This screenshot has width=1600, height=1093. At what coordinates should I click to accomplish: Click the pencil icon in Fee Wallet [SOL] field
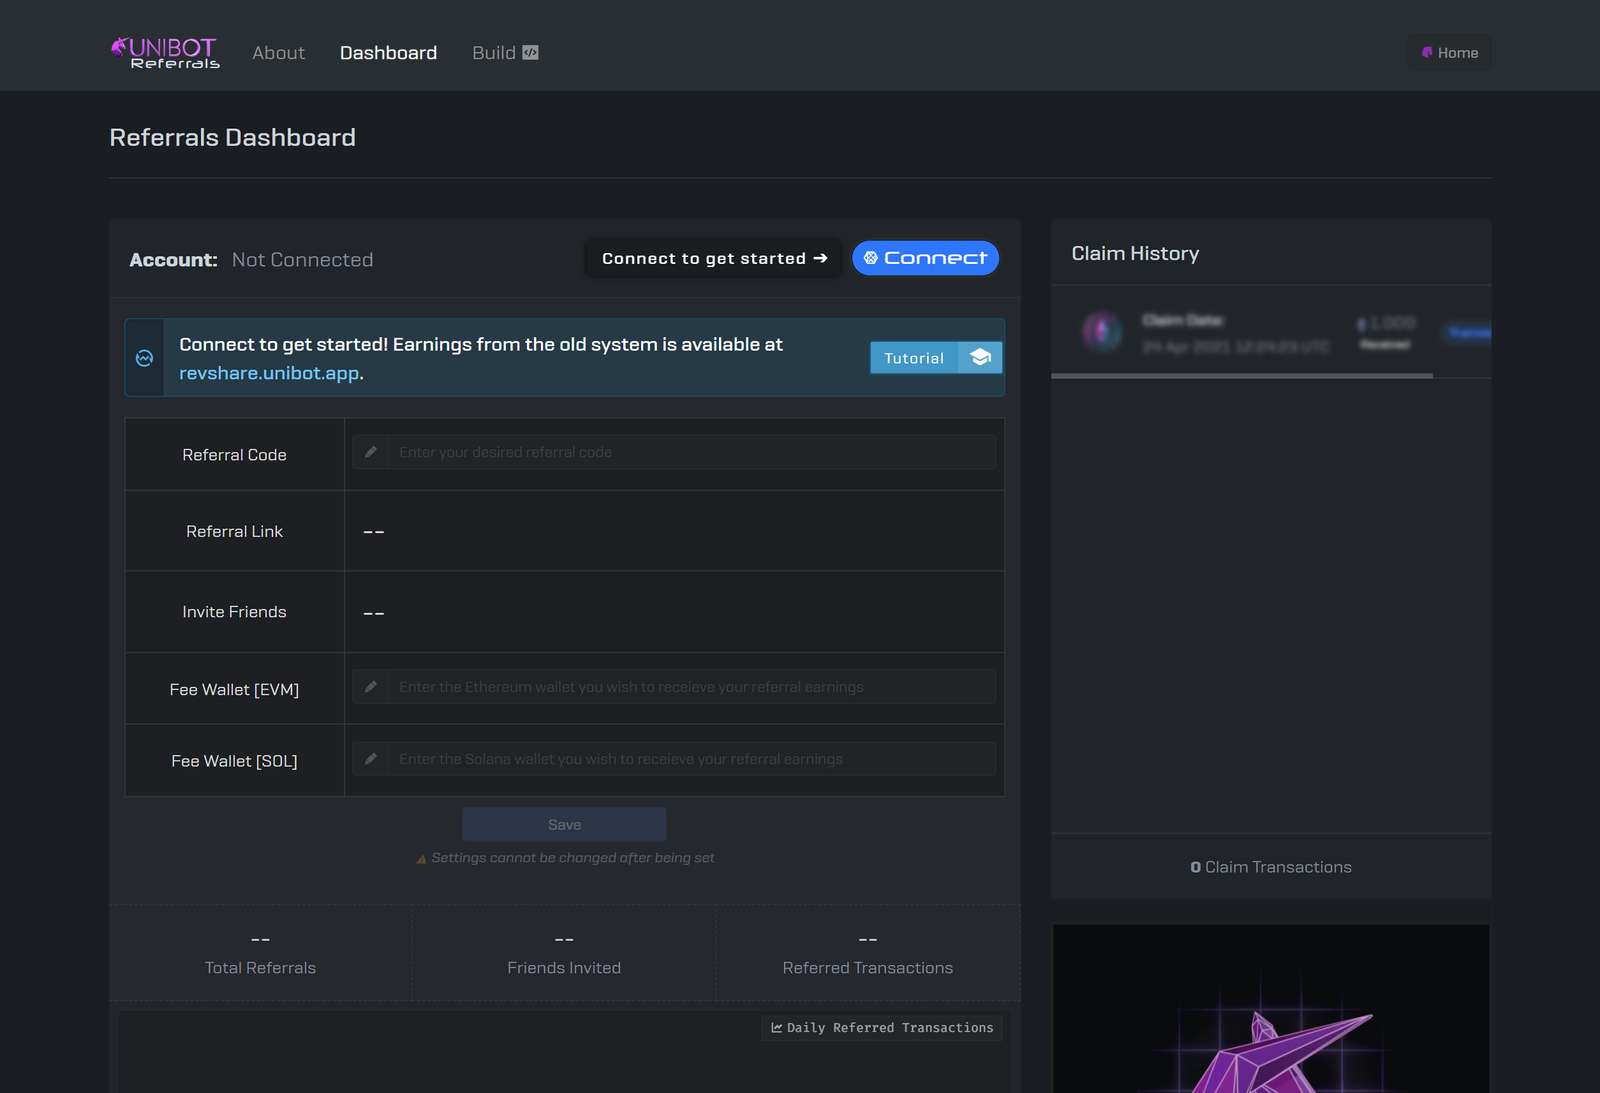tap(370, 759)
